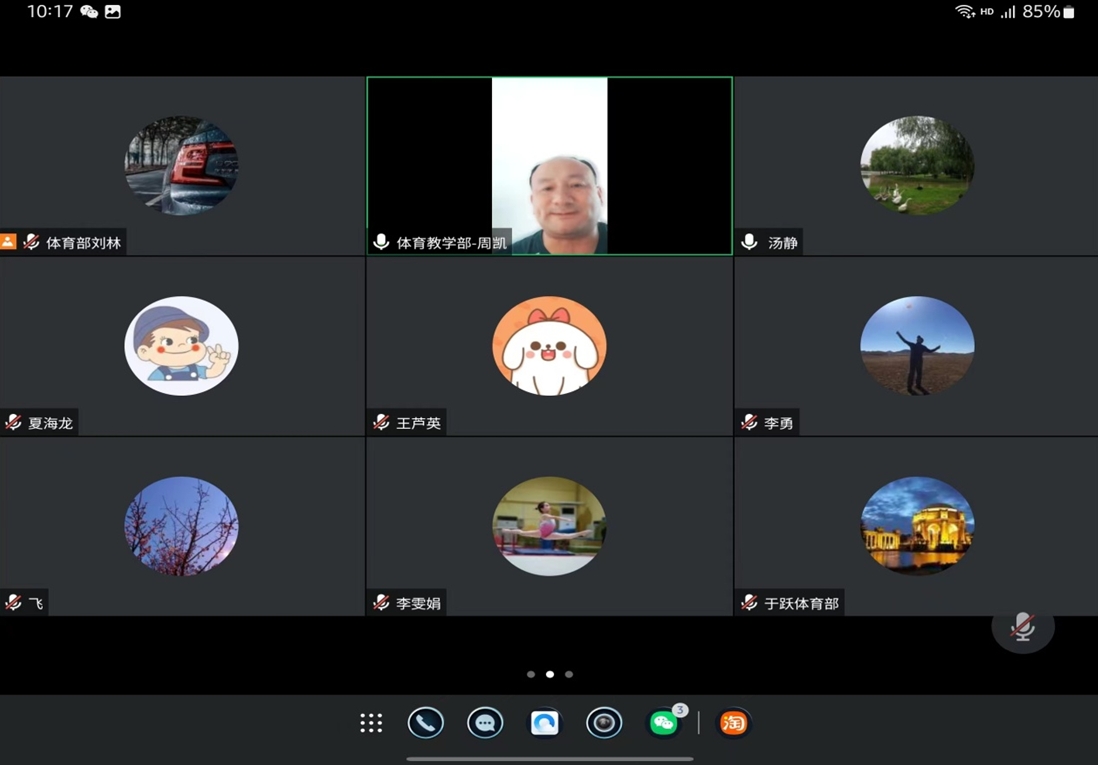This screenshot has width=1098, height=765.
Task: Tap the host icon beside 体育部刘林
Action: pyautogui.click(x=8, y=242)
